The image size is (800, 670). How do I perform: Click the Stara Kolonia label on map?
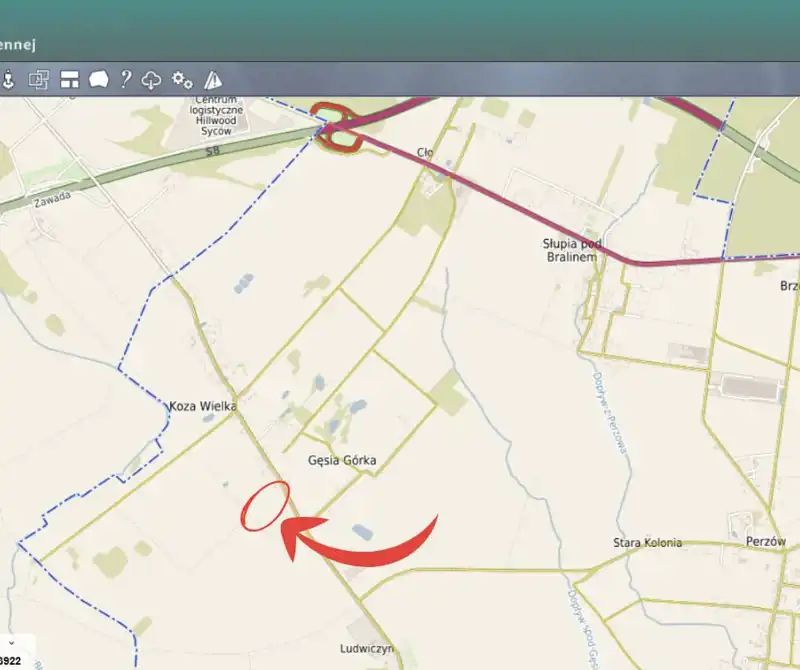(x=647, y=543)
